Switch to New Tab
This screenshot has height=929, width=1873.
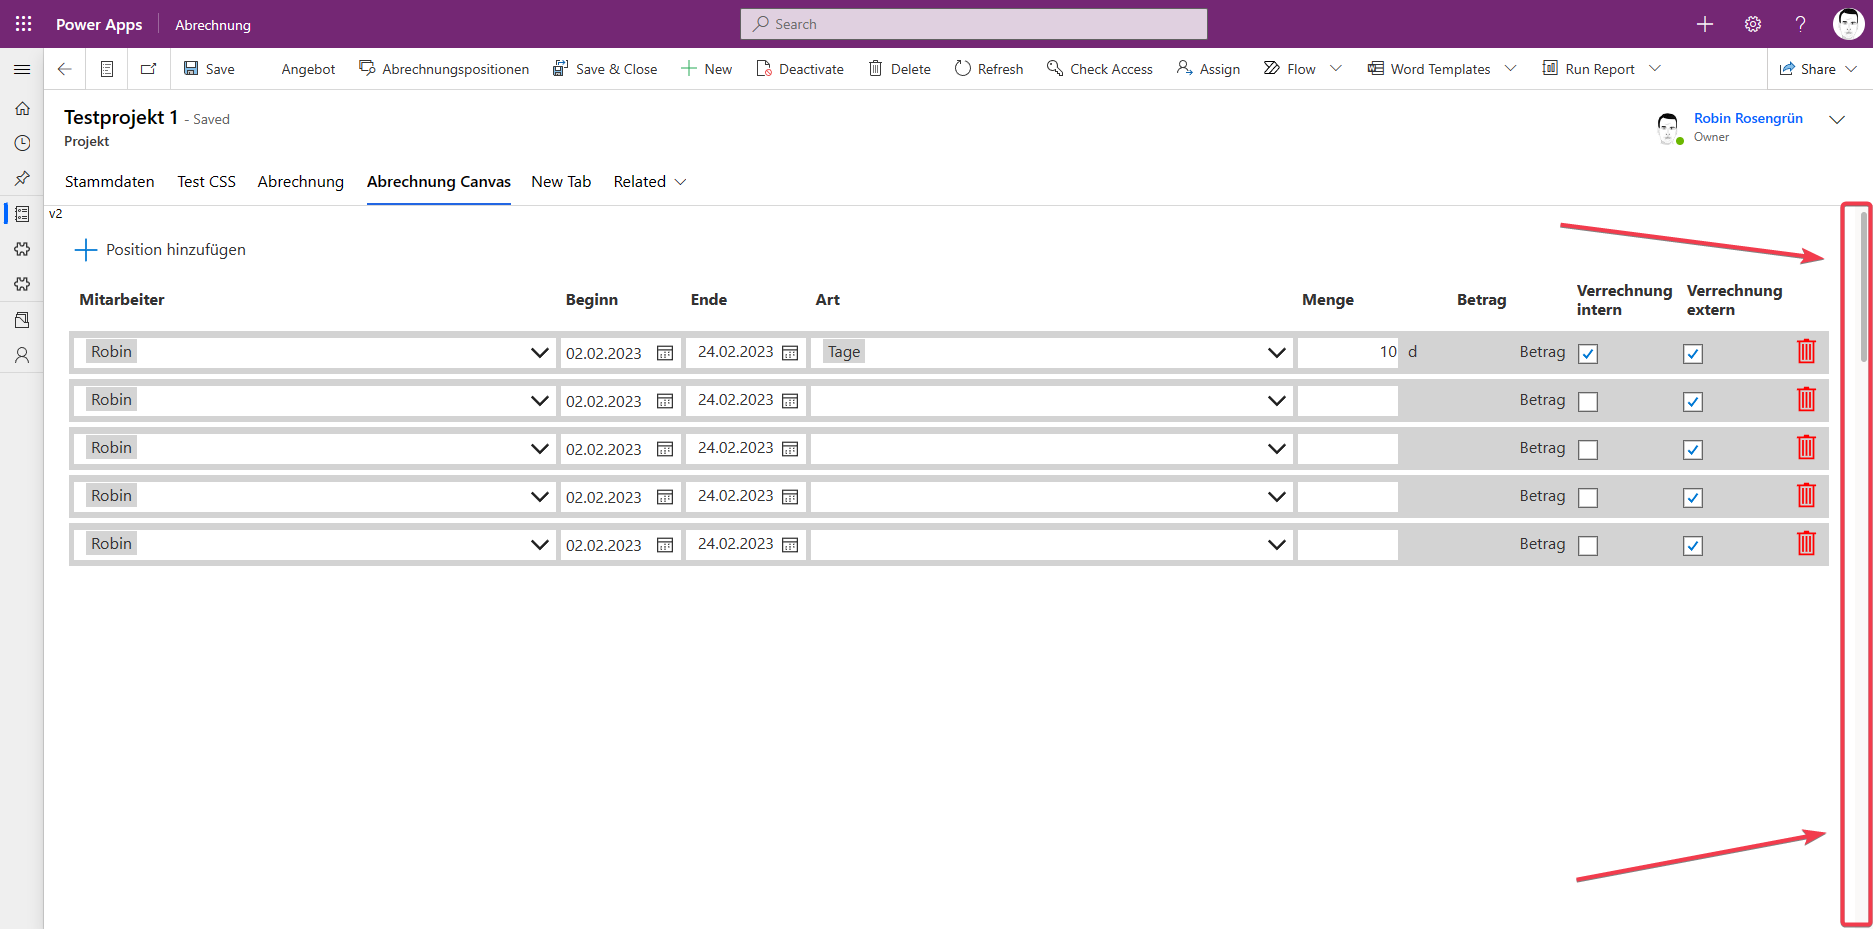(561, 182)
